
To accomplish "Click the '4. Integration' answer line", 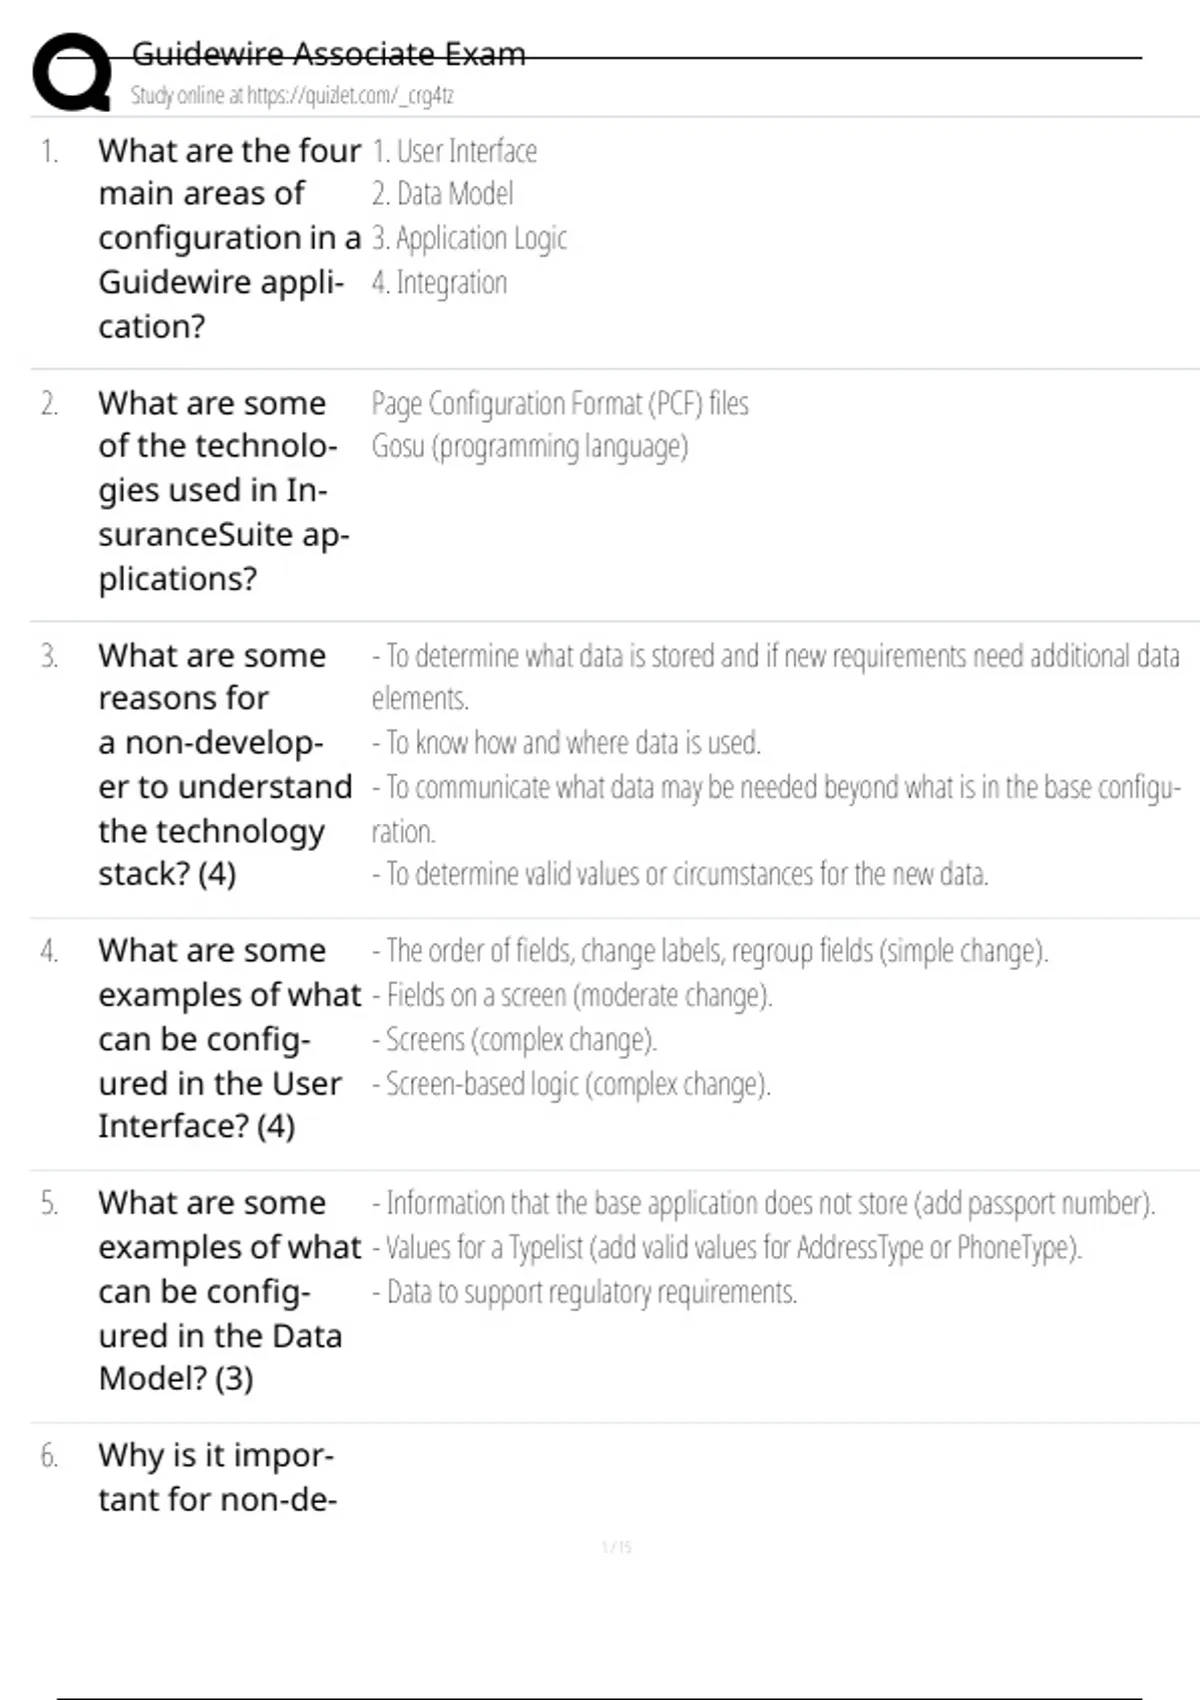I will point(440,283).
